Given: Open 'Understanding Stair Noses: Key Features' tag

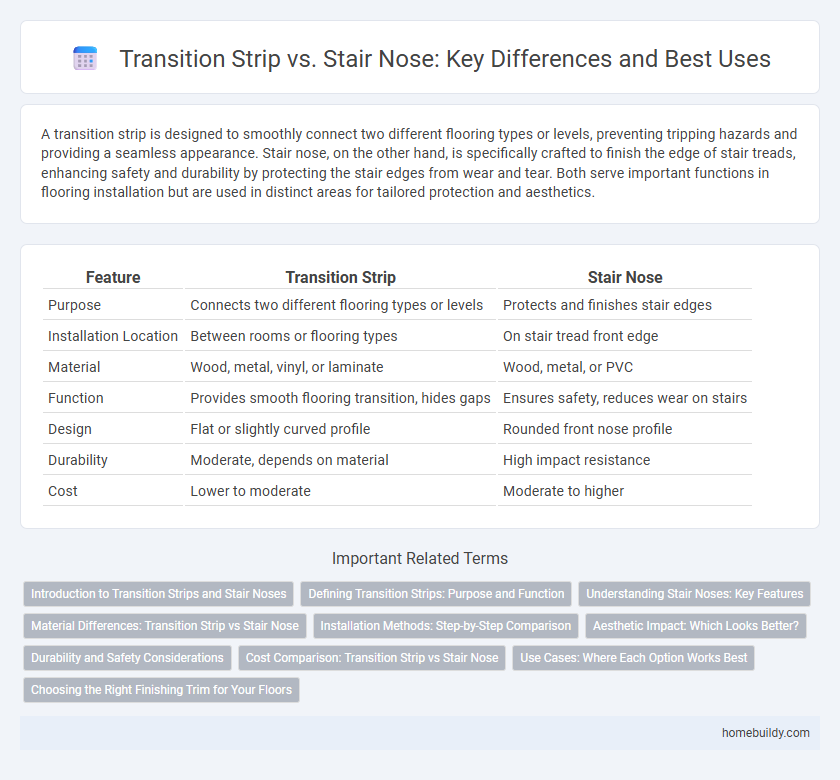Looking at the screenshot, I should [694, 594].
